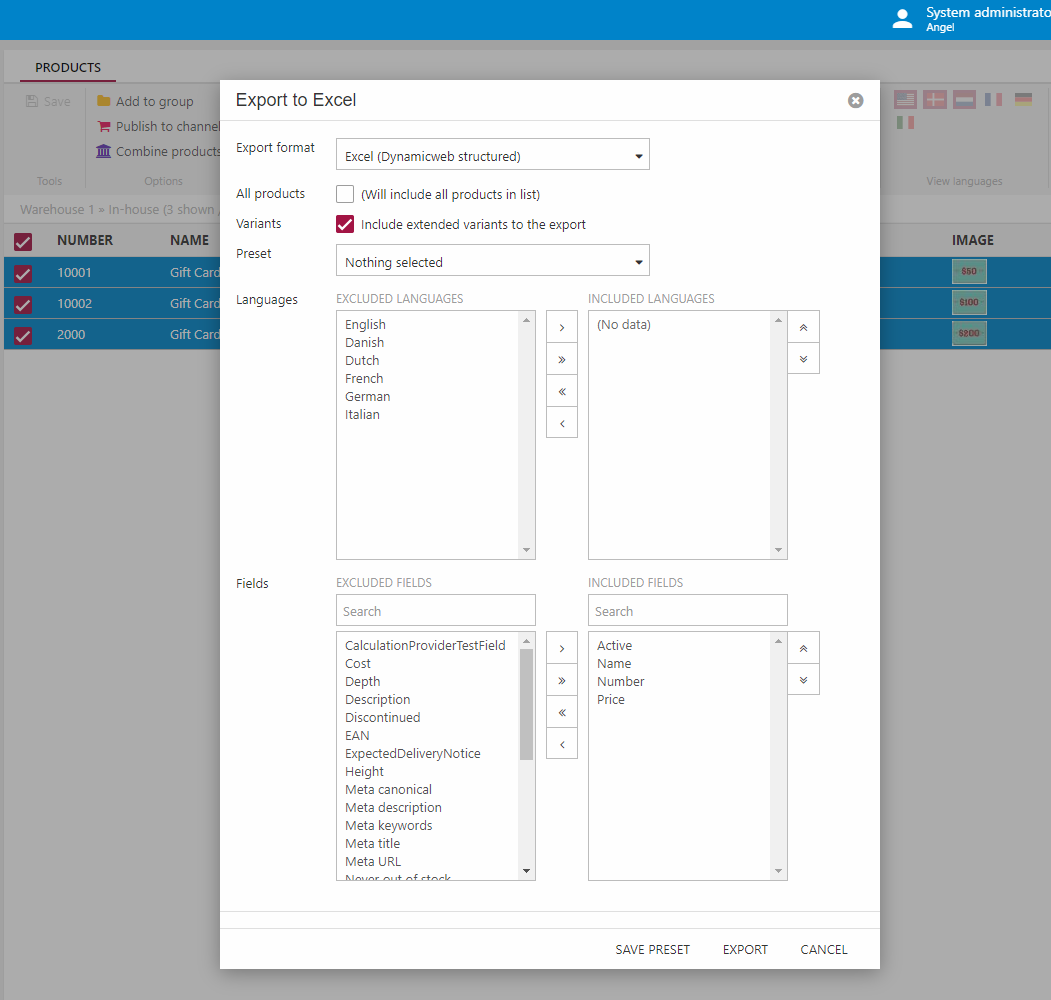
Task: Uncheck Include extended variants checkbox
Action: tap(345, 224)
